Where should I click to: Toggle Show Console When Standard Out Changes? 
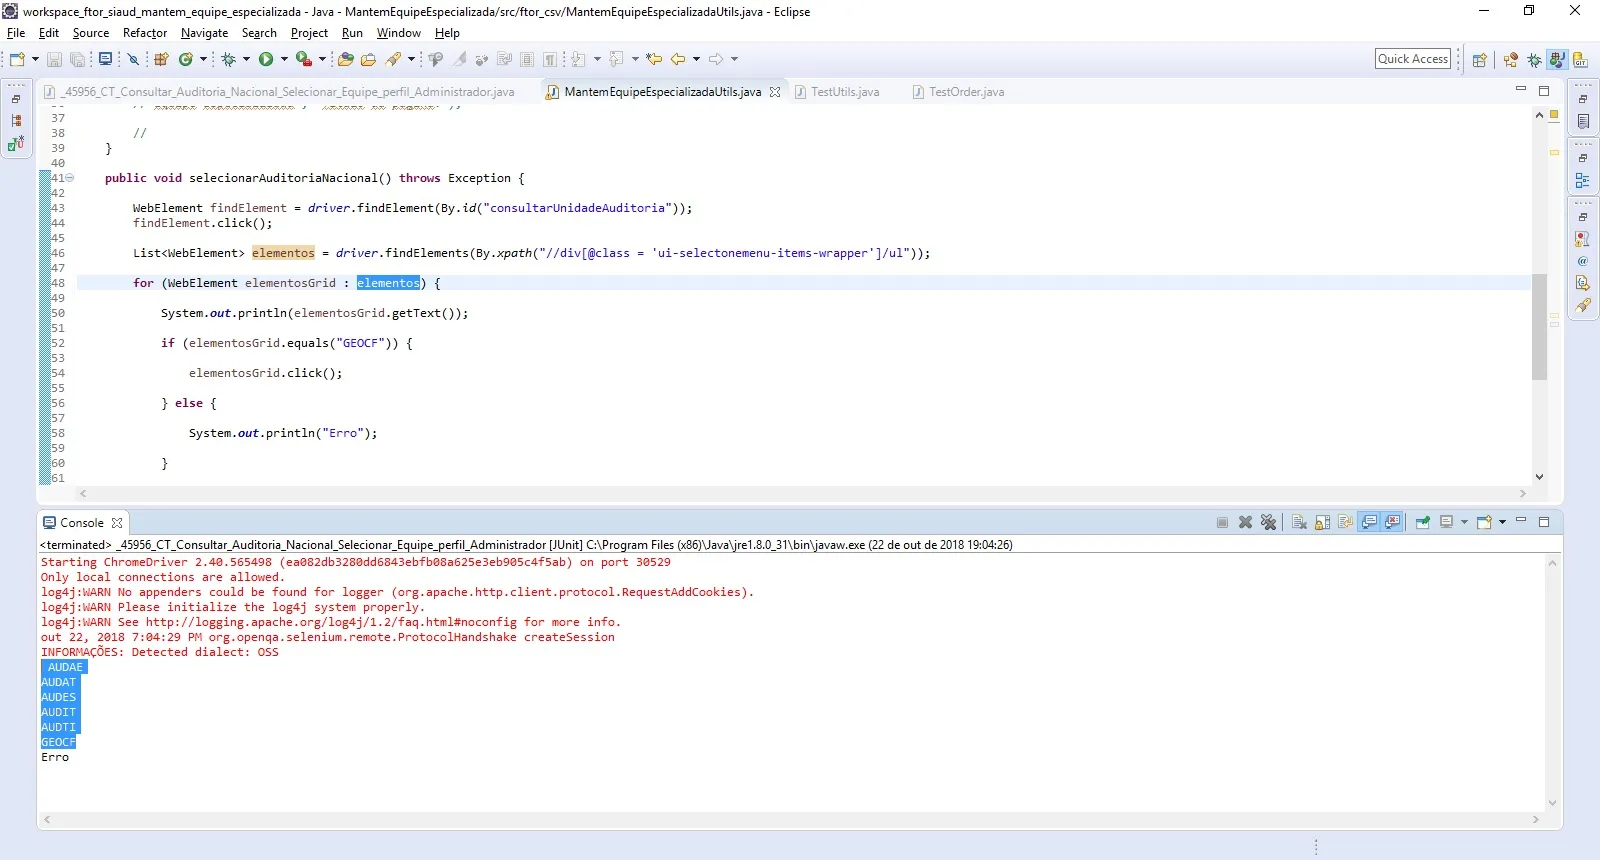pyautogui.click(x=1369, y=522)
